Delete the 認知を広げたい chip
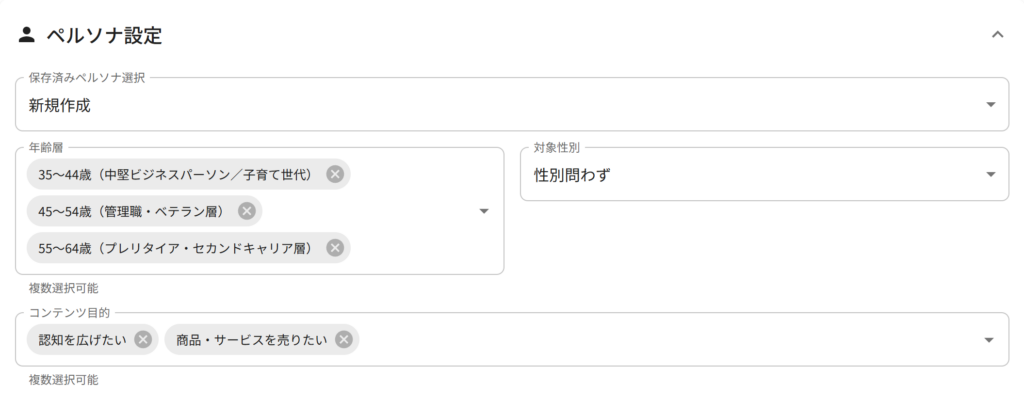Image resolution: width=1024 pixels, height=399 pixels. (143, 340)
